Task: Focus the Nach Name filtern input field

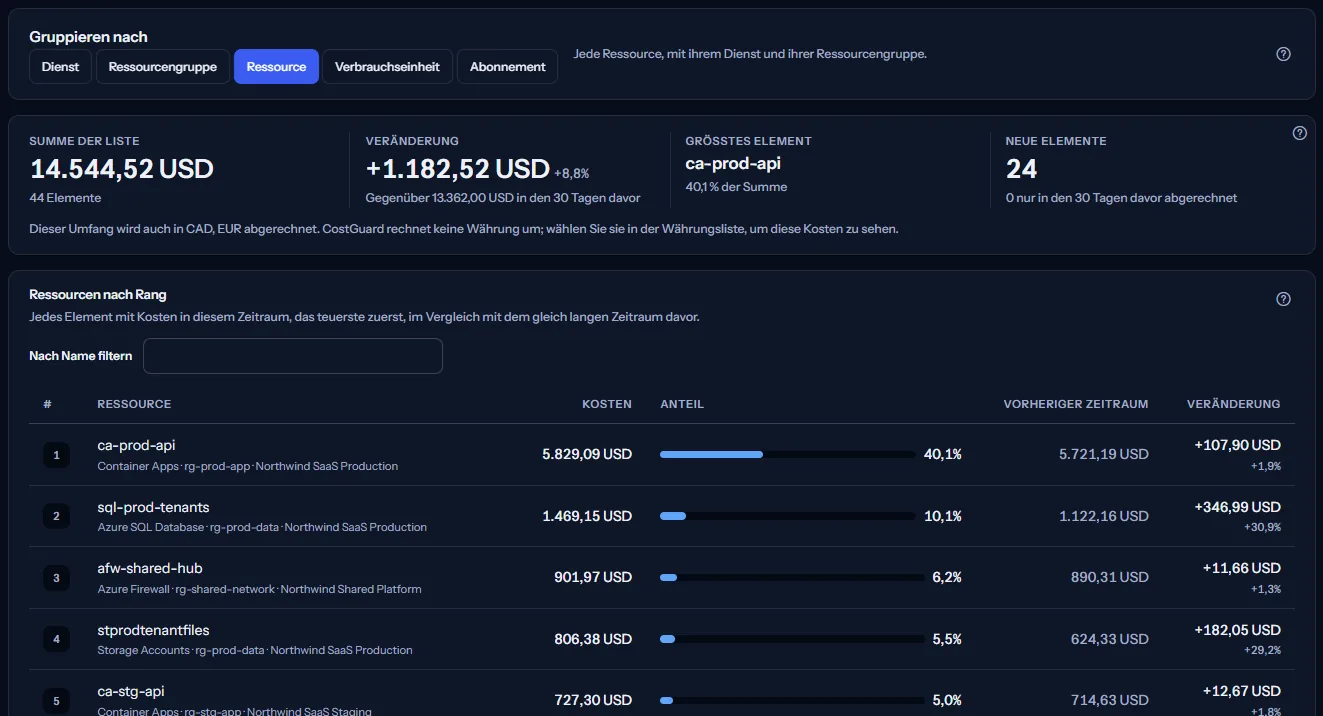Action: 293,356
